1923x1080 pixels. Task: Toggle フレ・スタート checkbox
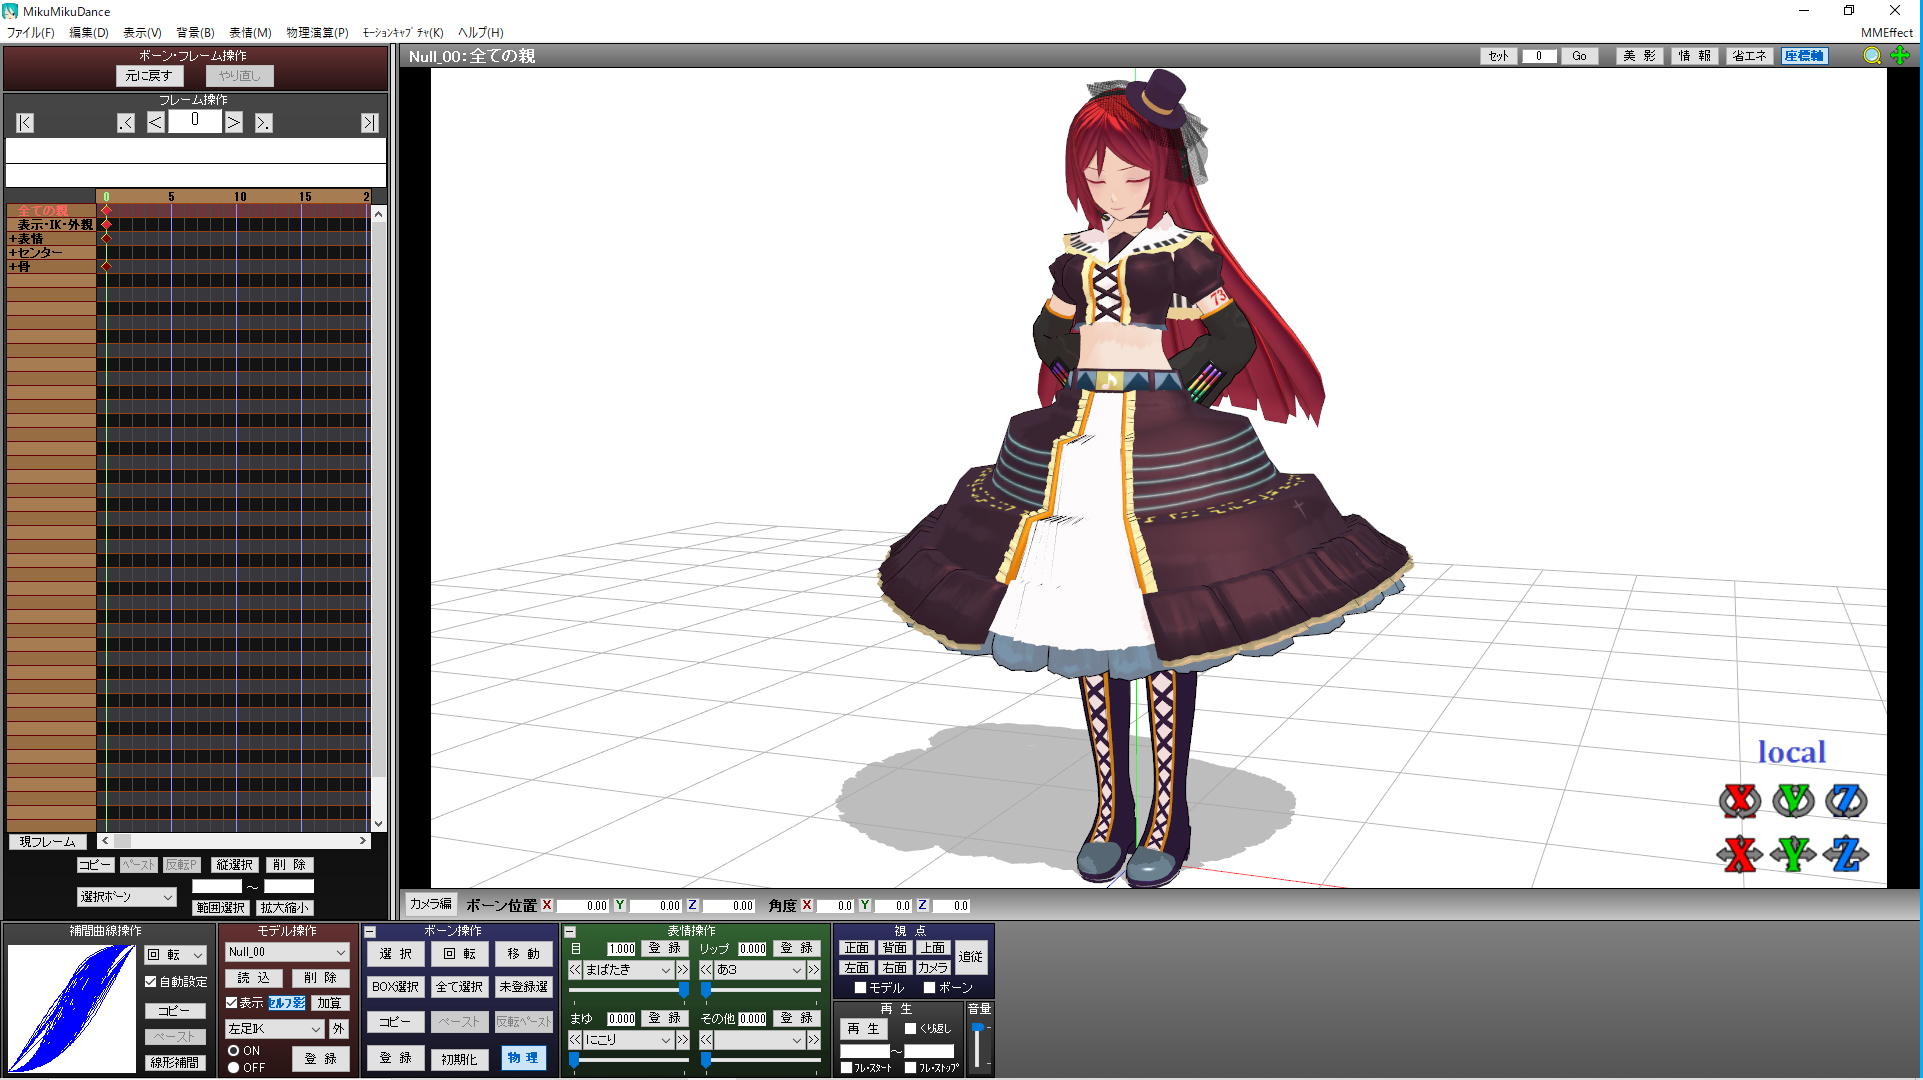846,1068
